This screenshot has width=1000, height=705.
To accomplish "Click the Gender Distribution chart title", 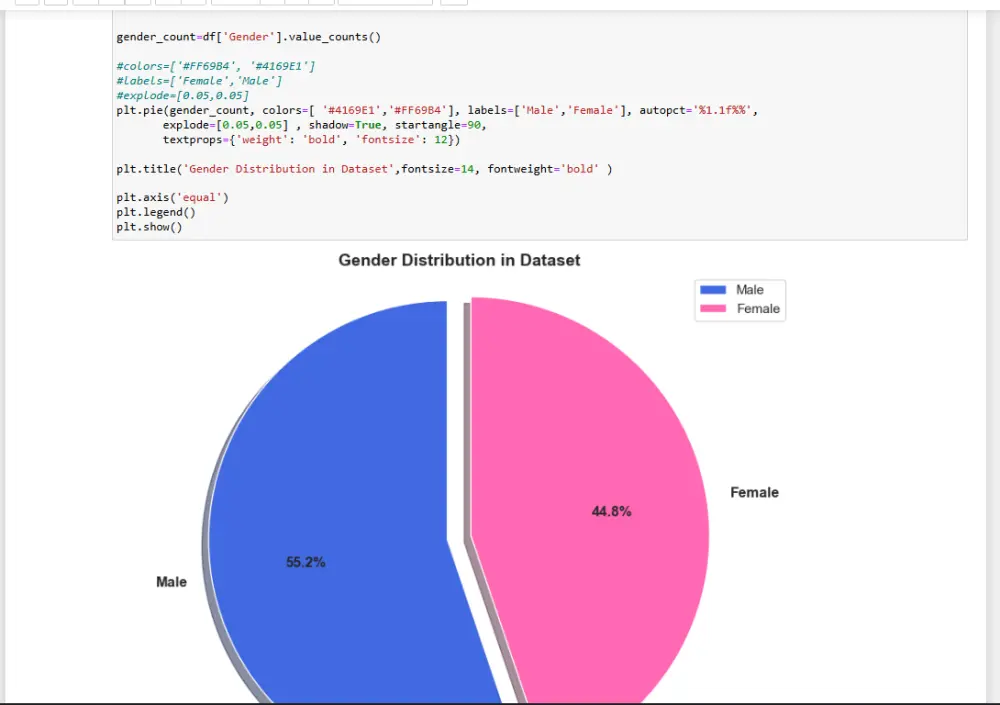I will click(459, 260).
